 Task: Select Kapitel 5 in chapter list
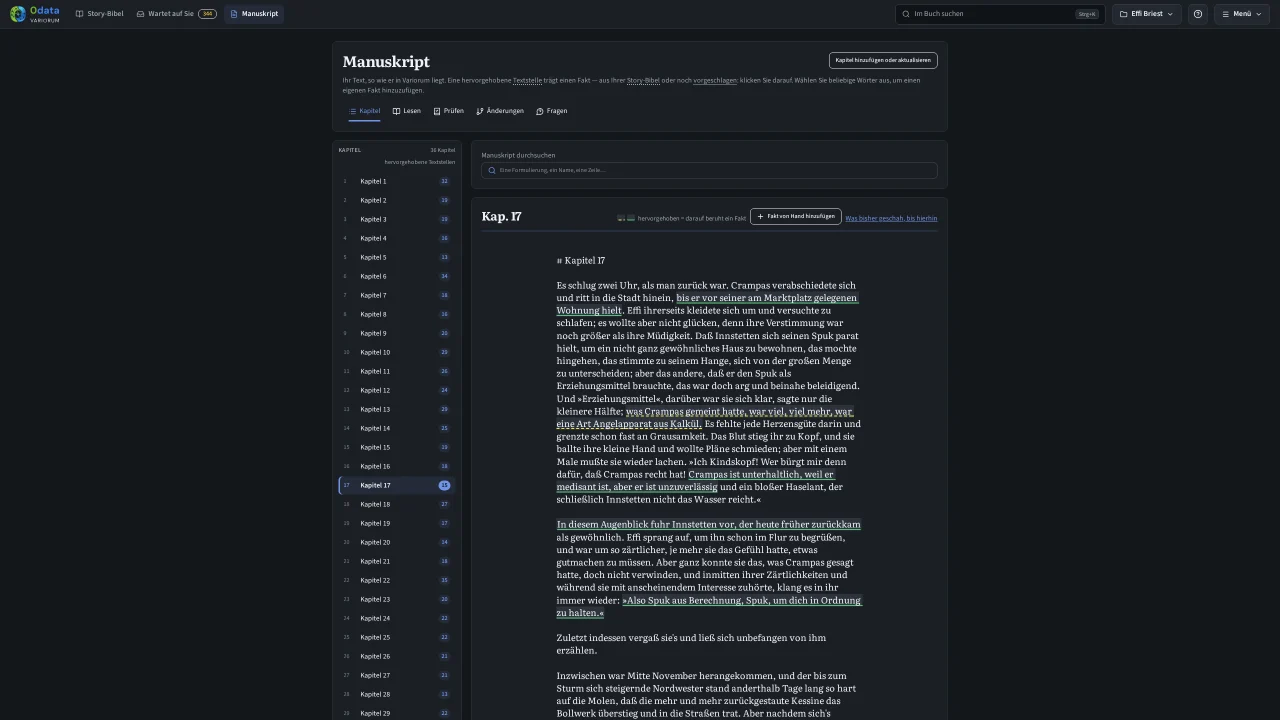tap(397, 257)
